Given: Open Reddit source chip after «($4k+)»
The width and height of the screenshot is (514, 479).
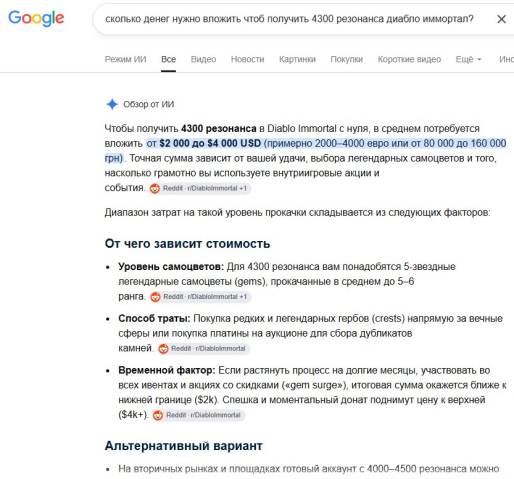Looking at the screenshot, I should [x=199, y=415].
